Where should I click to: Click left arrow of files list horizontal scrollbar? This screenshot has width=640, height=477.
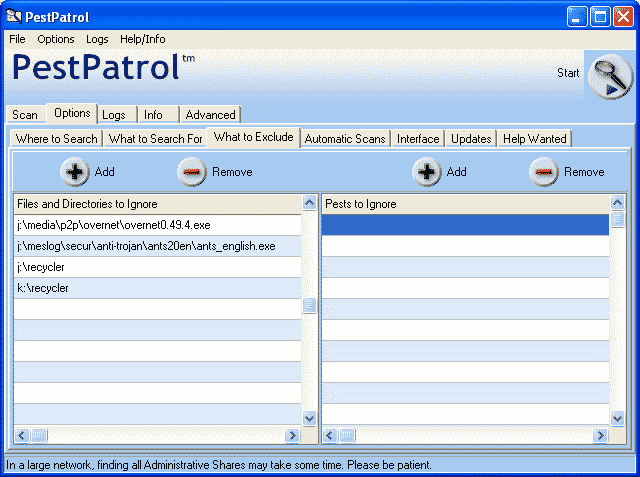22,435
